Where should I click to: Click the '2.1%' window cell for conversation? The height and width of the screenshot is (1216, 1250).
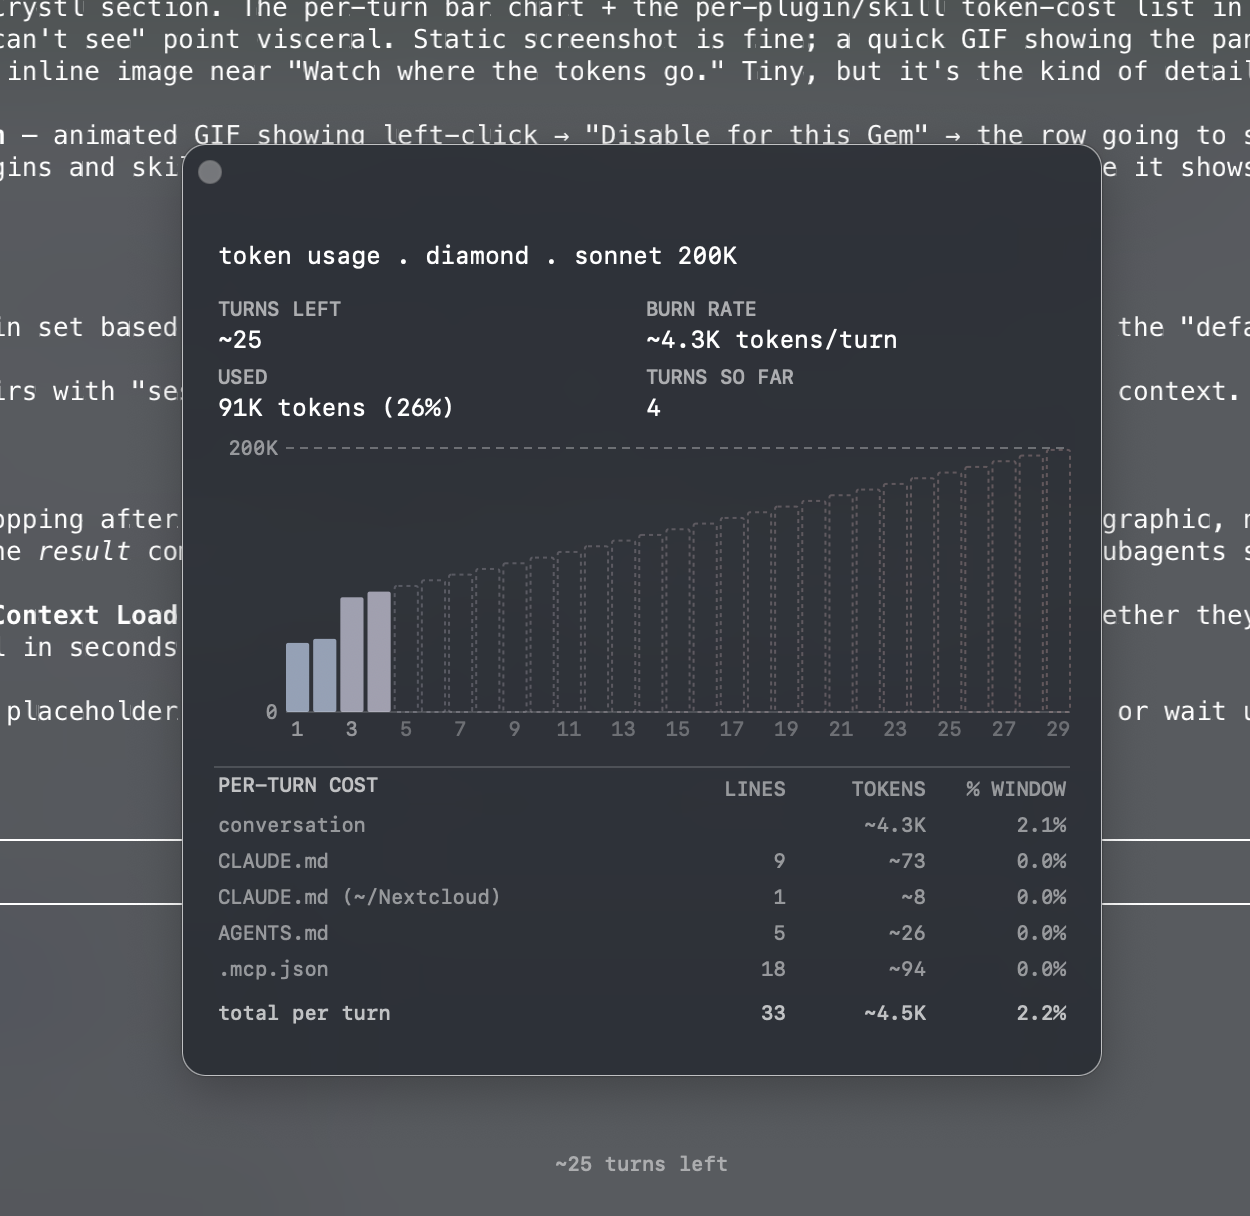coord(1042,825)
